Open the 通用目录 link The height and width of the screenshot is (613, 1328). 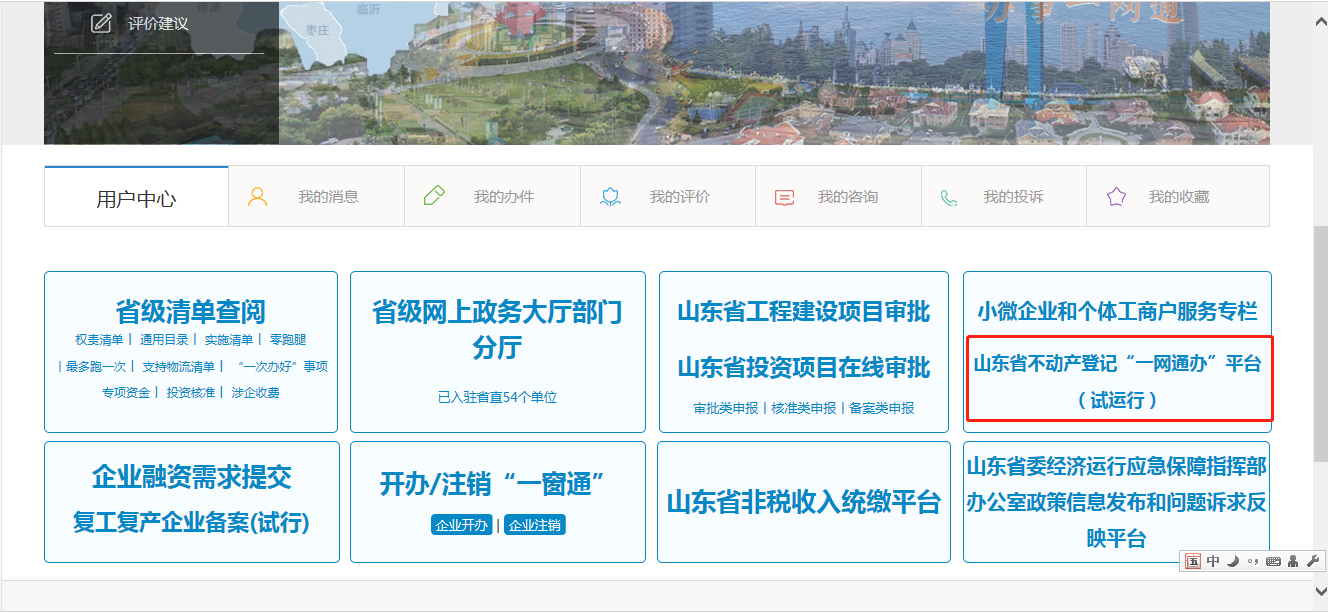click(164, 340)
